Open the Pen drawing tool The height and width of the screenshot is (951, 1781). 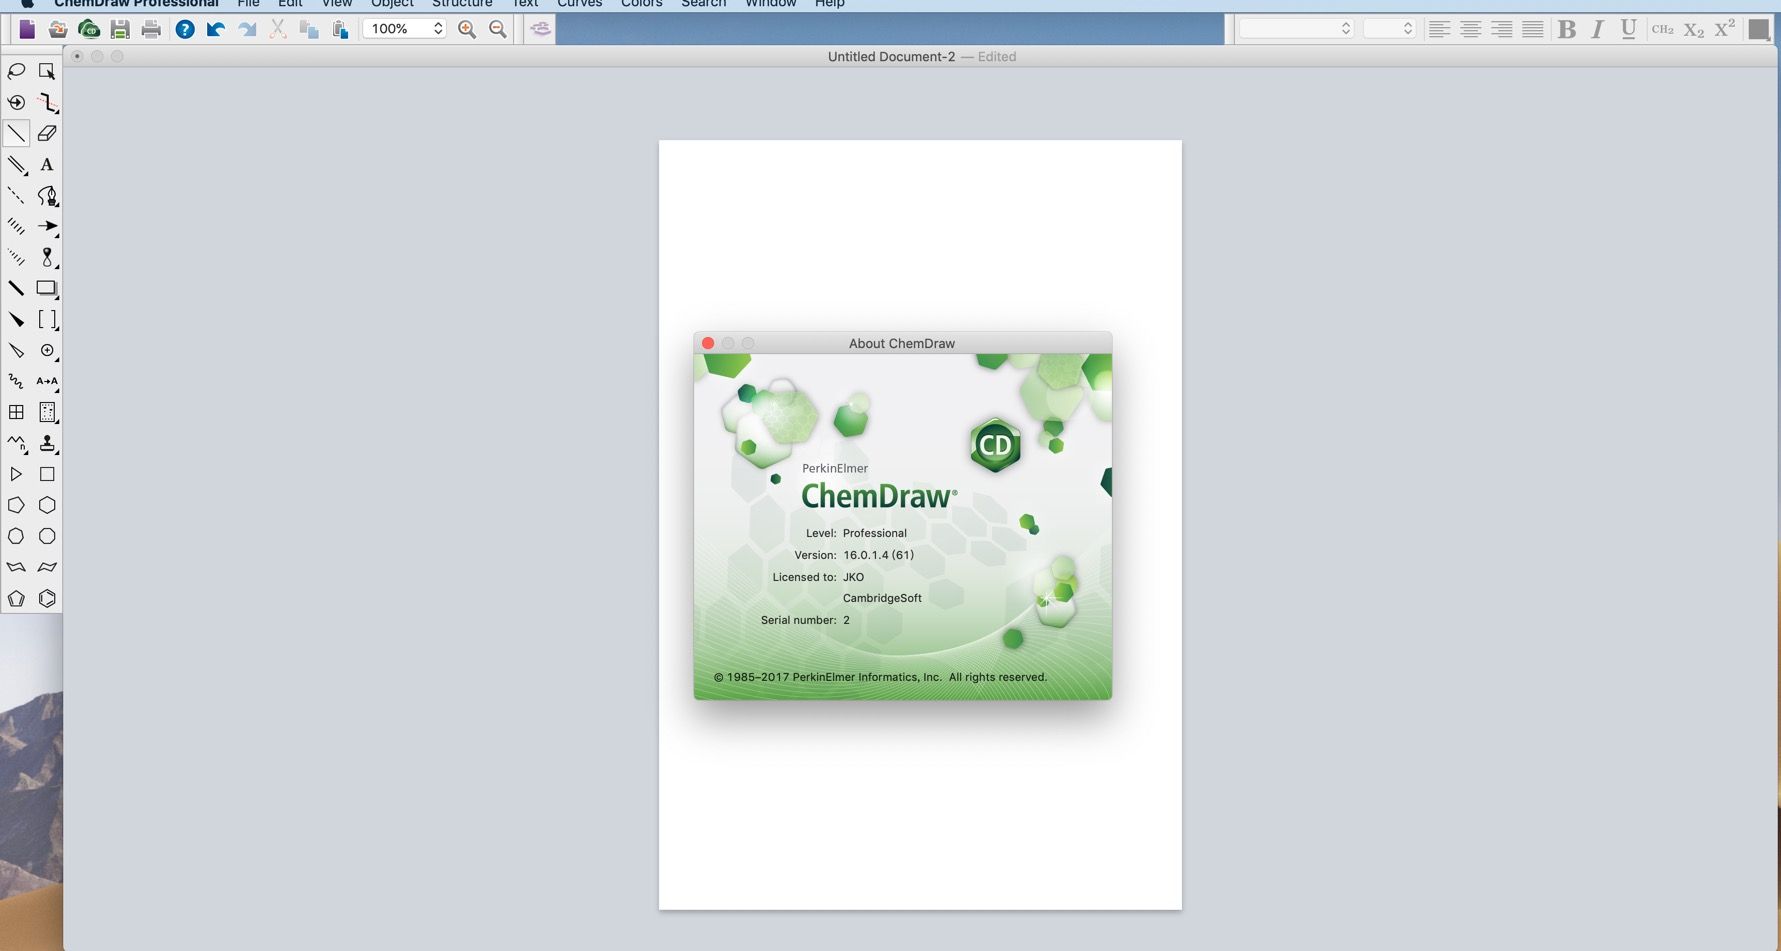tap(47, 195)
